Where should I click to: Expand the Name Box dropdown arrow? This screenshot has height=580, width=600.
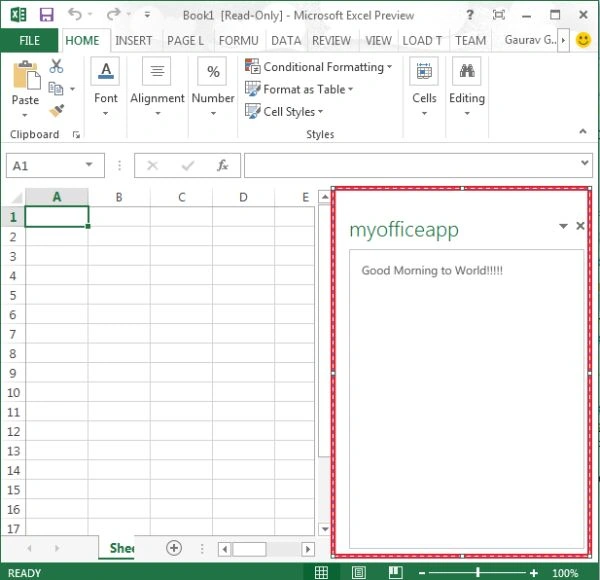click(x=89, y=165)
